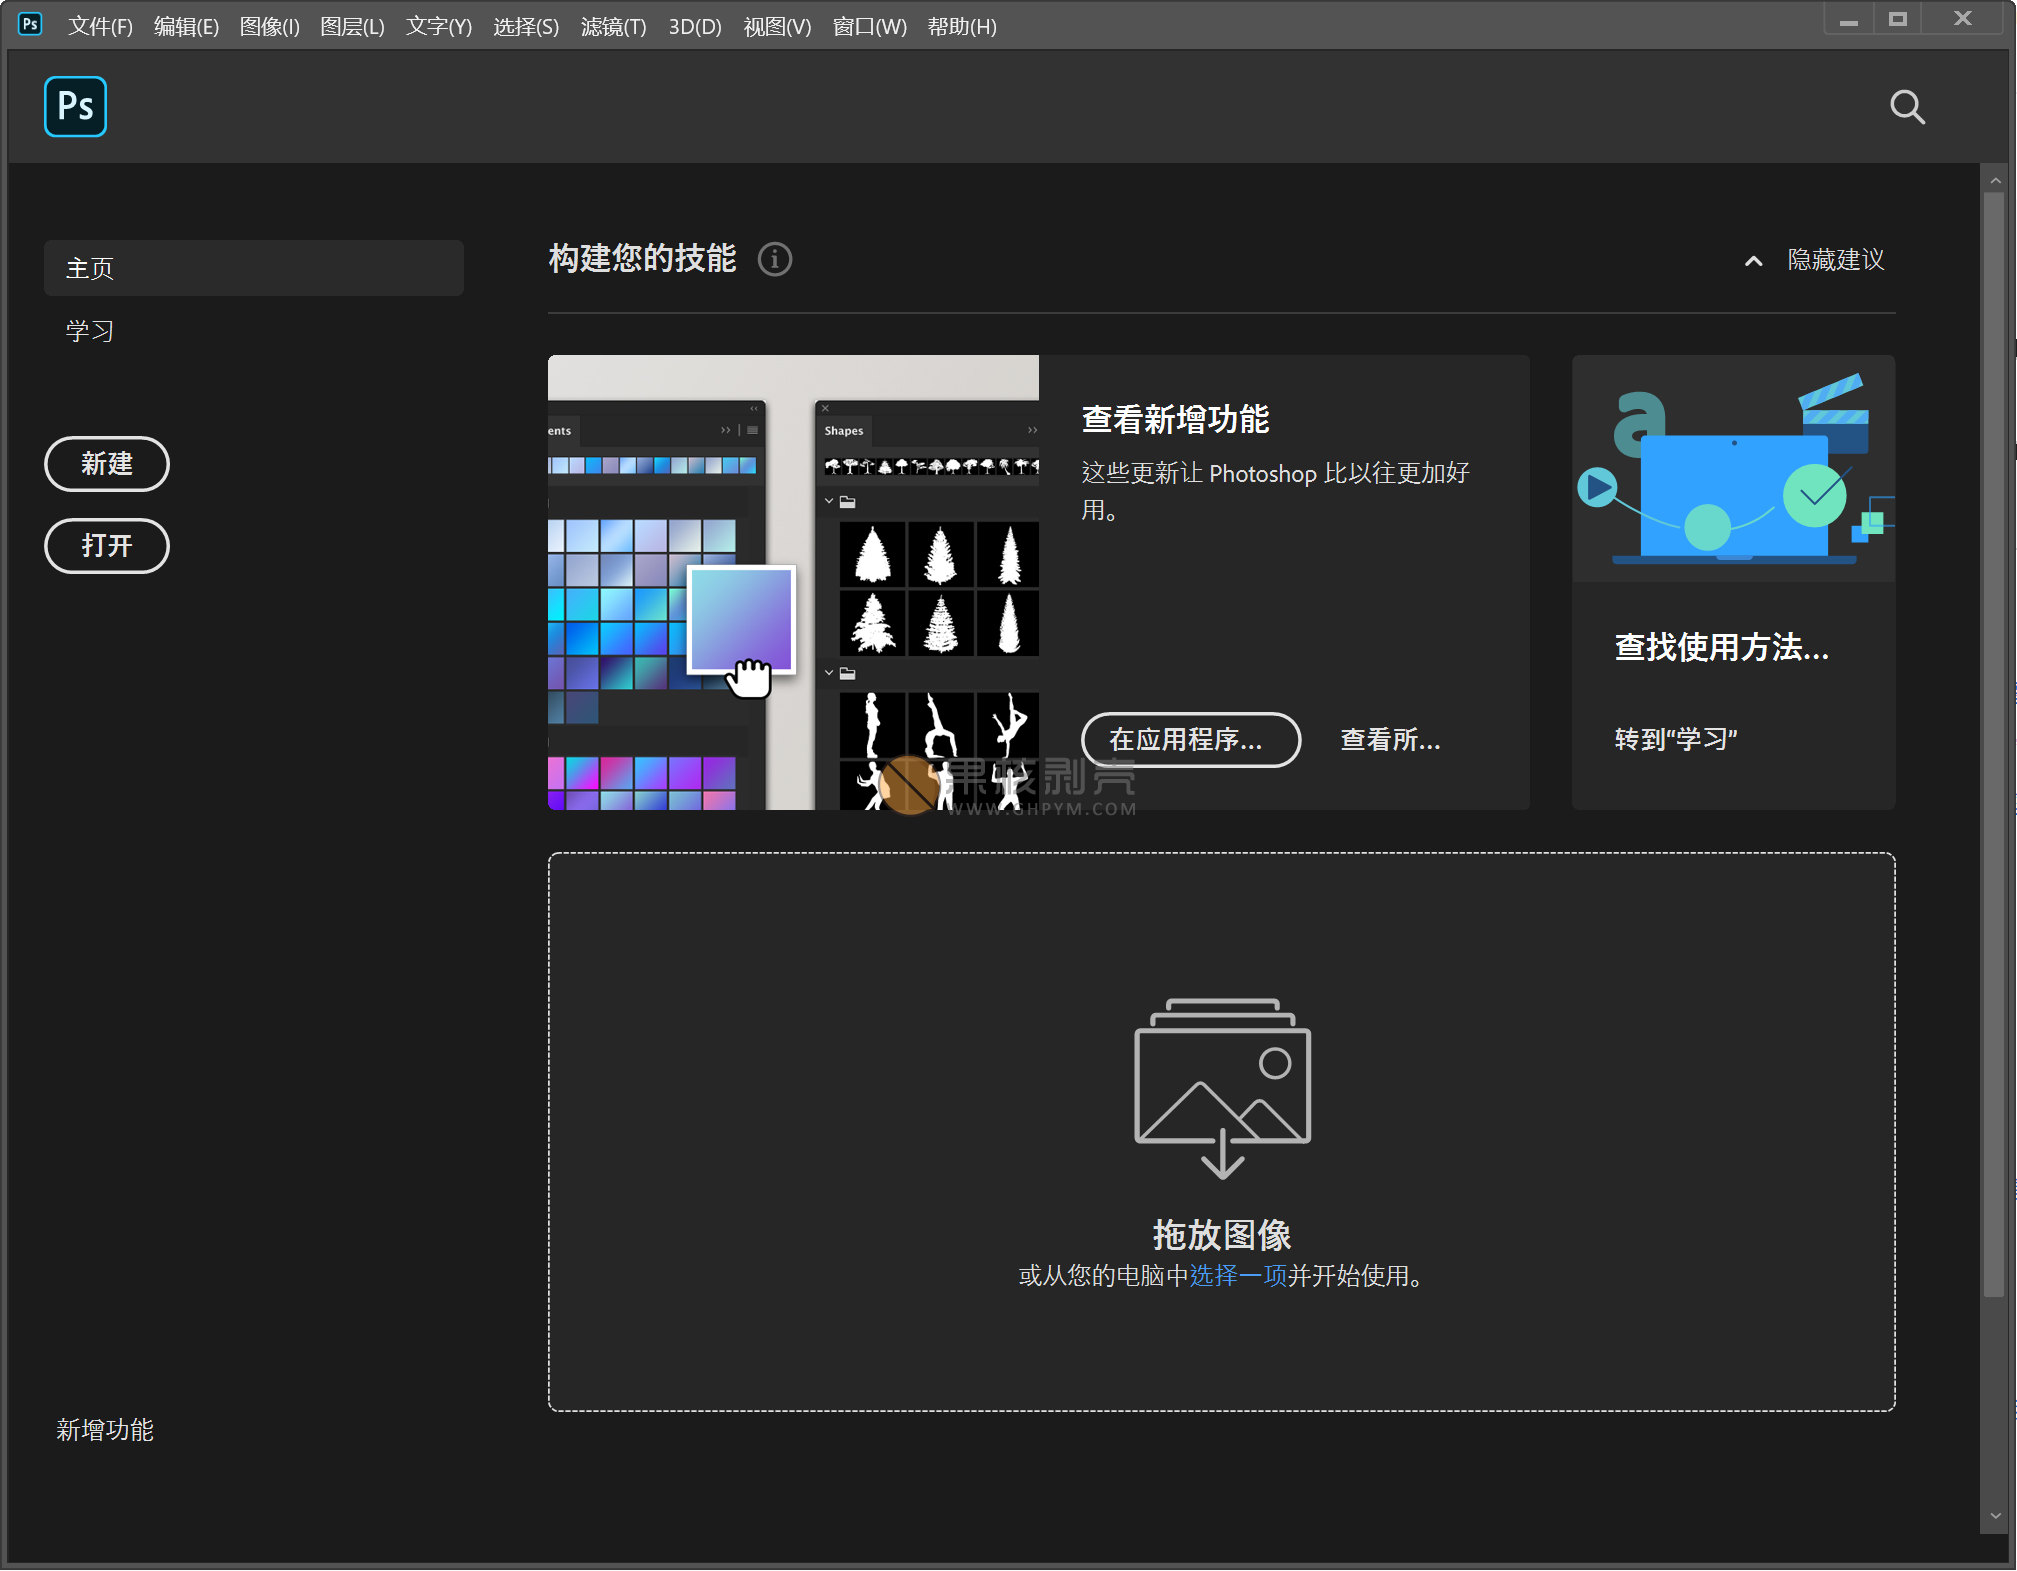2017x1571 pixels.
Task: Click the vertical scrollbar thumb
Action: coord(1994,745)
